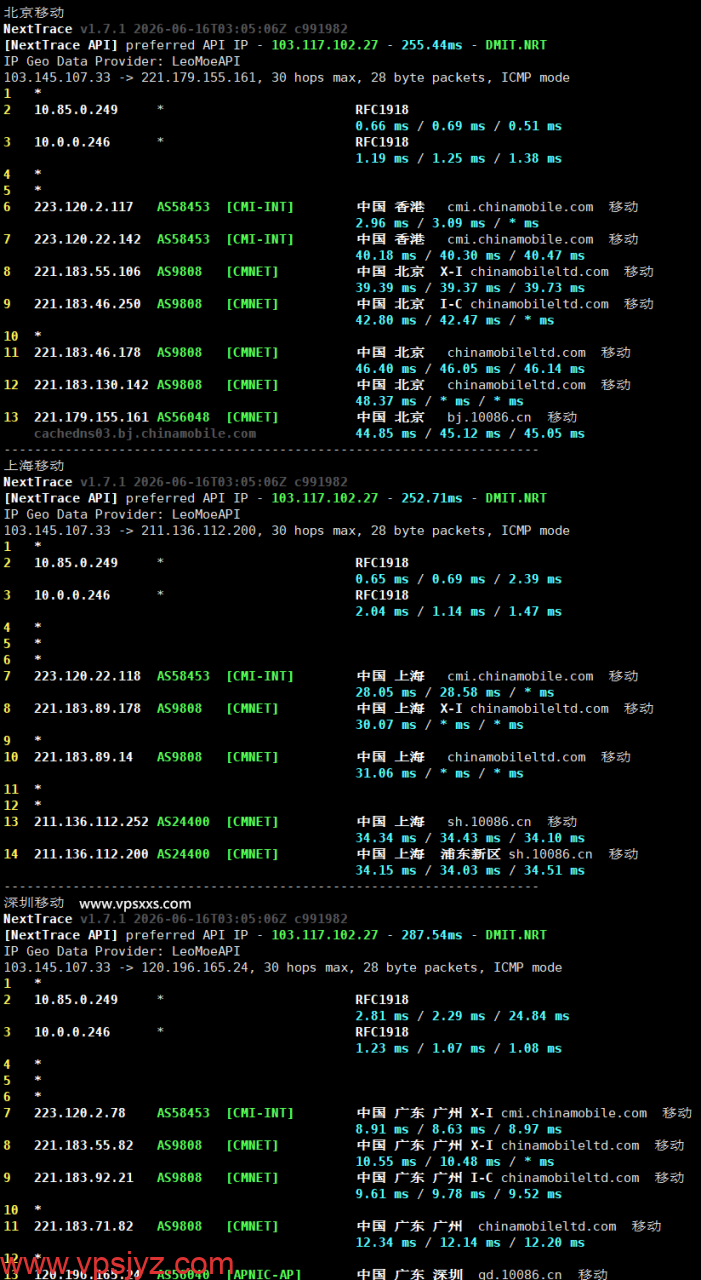Select timing 0.65 ms / 0.69 ms / 2.39 ms

pyautogui.click(x=459, y=579)
